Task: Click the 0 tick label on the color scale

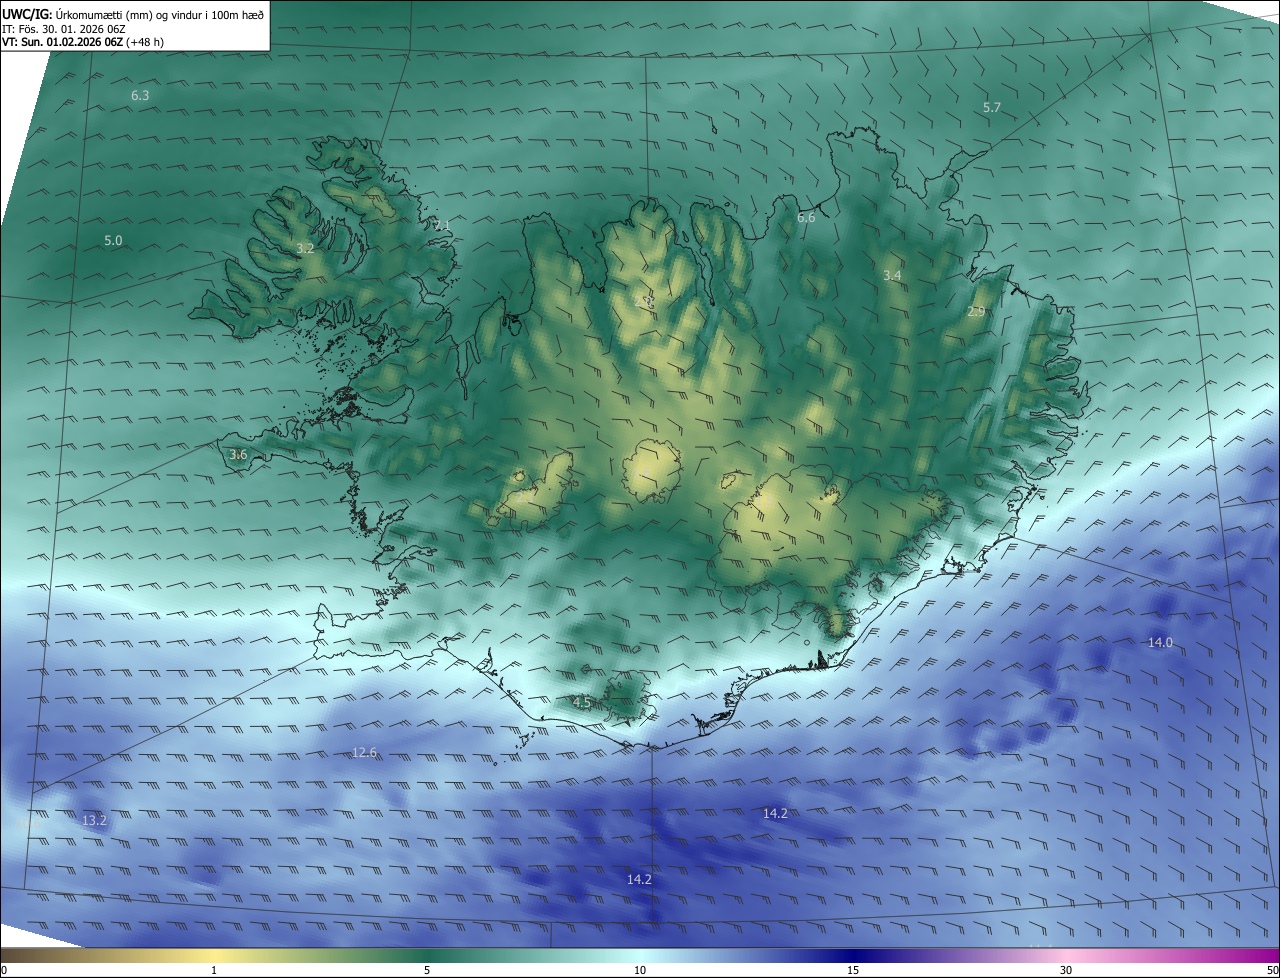Action: (x=4, y=970)
